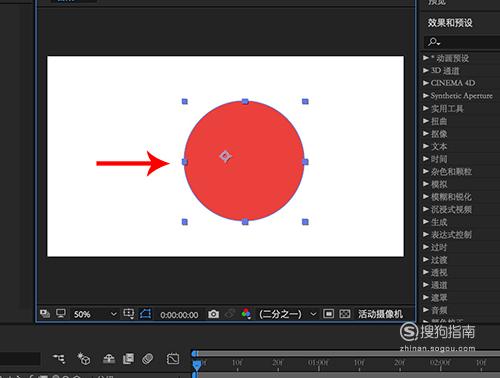Expand the 抠像 category

click(426, 134)
